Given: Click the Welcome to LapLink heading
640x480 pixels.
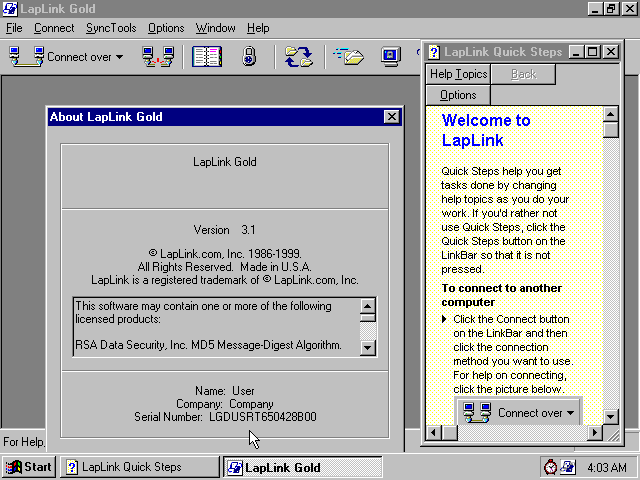Looking at the screenshot, I should pos(486,130).
